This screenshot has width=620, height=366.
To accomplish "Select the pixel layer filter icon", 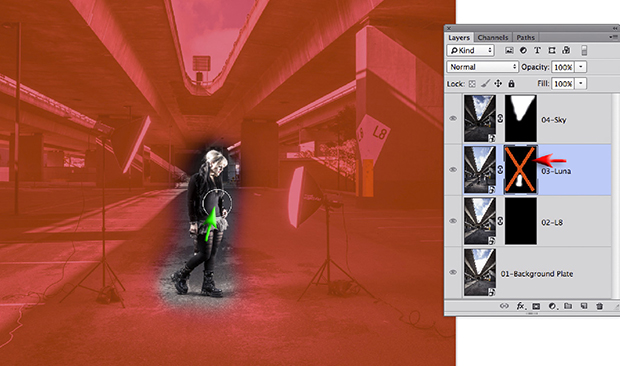I will (x=509, y=50).
